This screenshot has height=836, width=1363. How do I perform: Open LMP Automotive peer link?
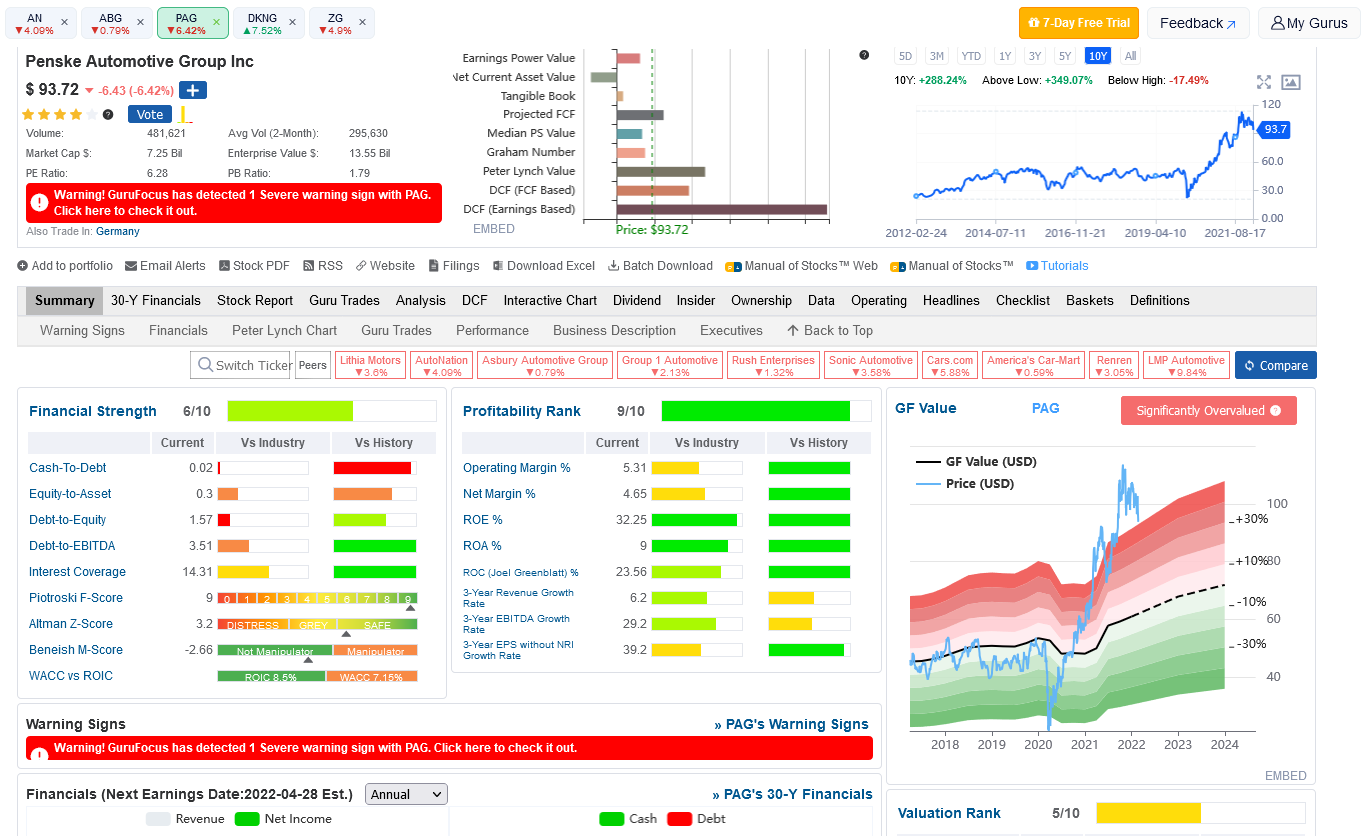click(x=1186, y=365)
